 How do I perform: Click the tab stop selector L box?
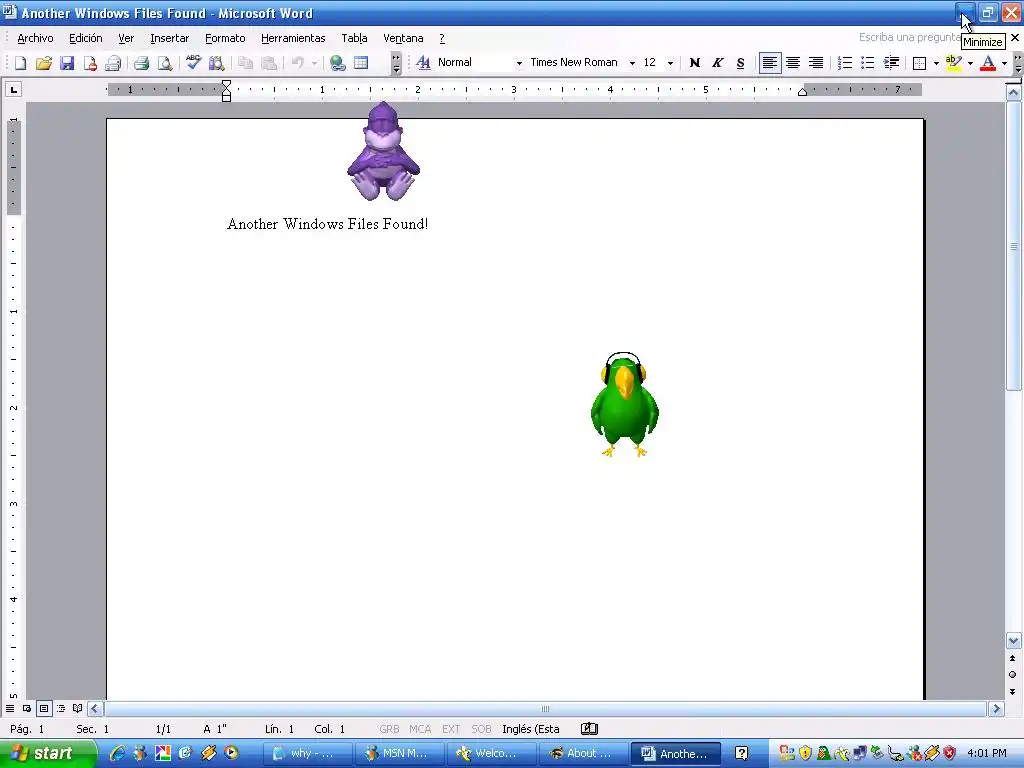click(14, 89)
